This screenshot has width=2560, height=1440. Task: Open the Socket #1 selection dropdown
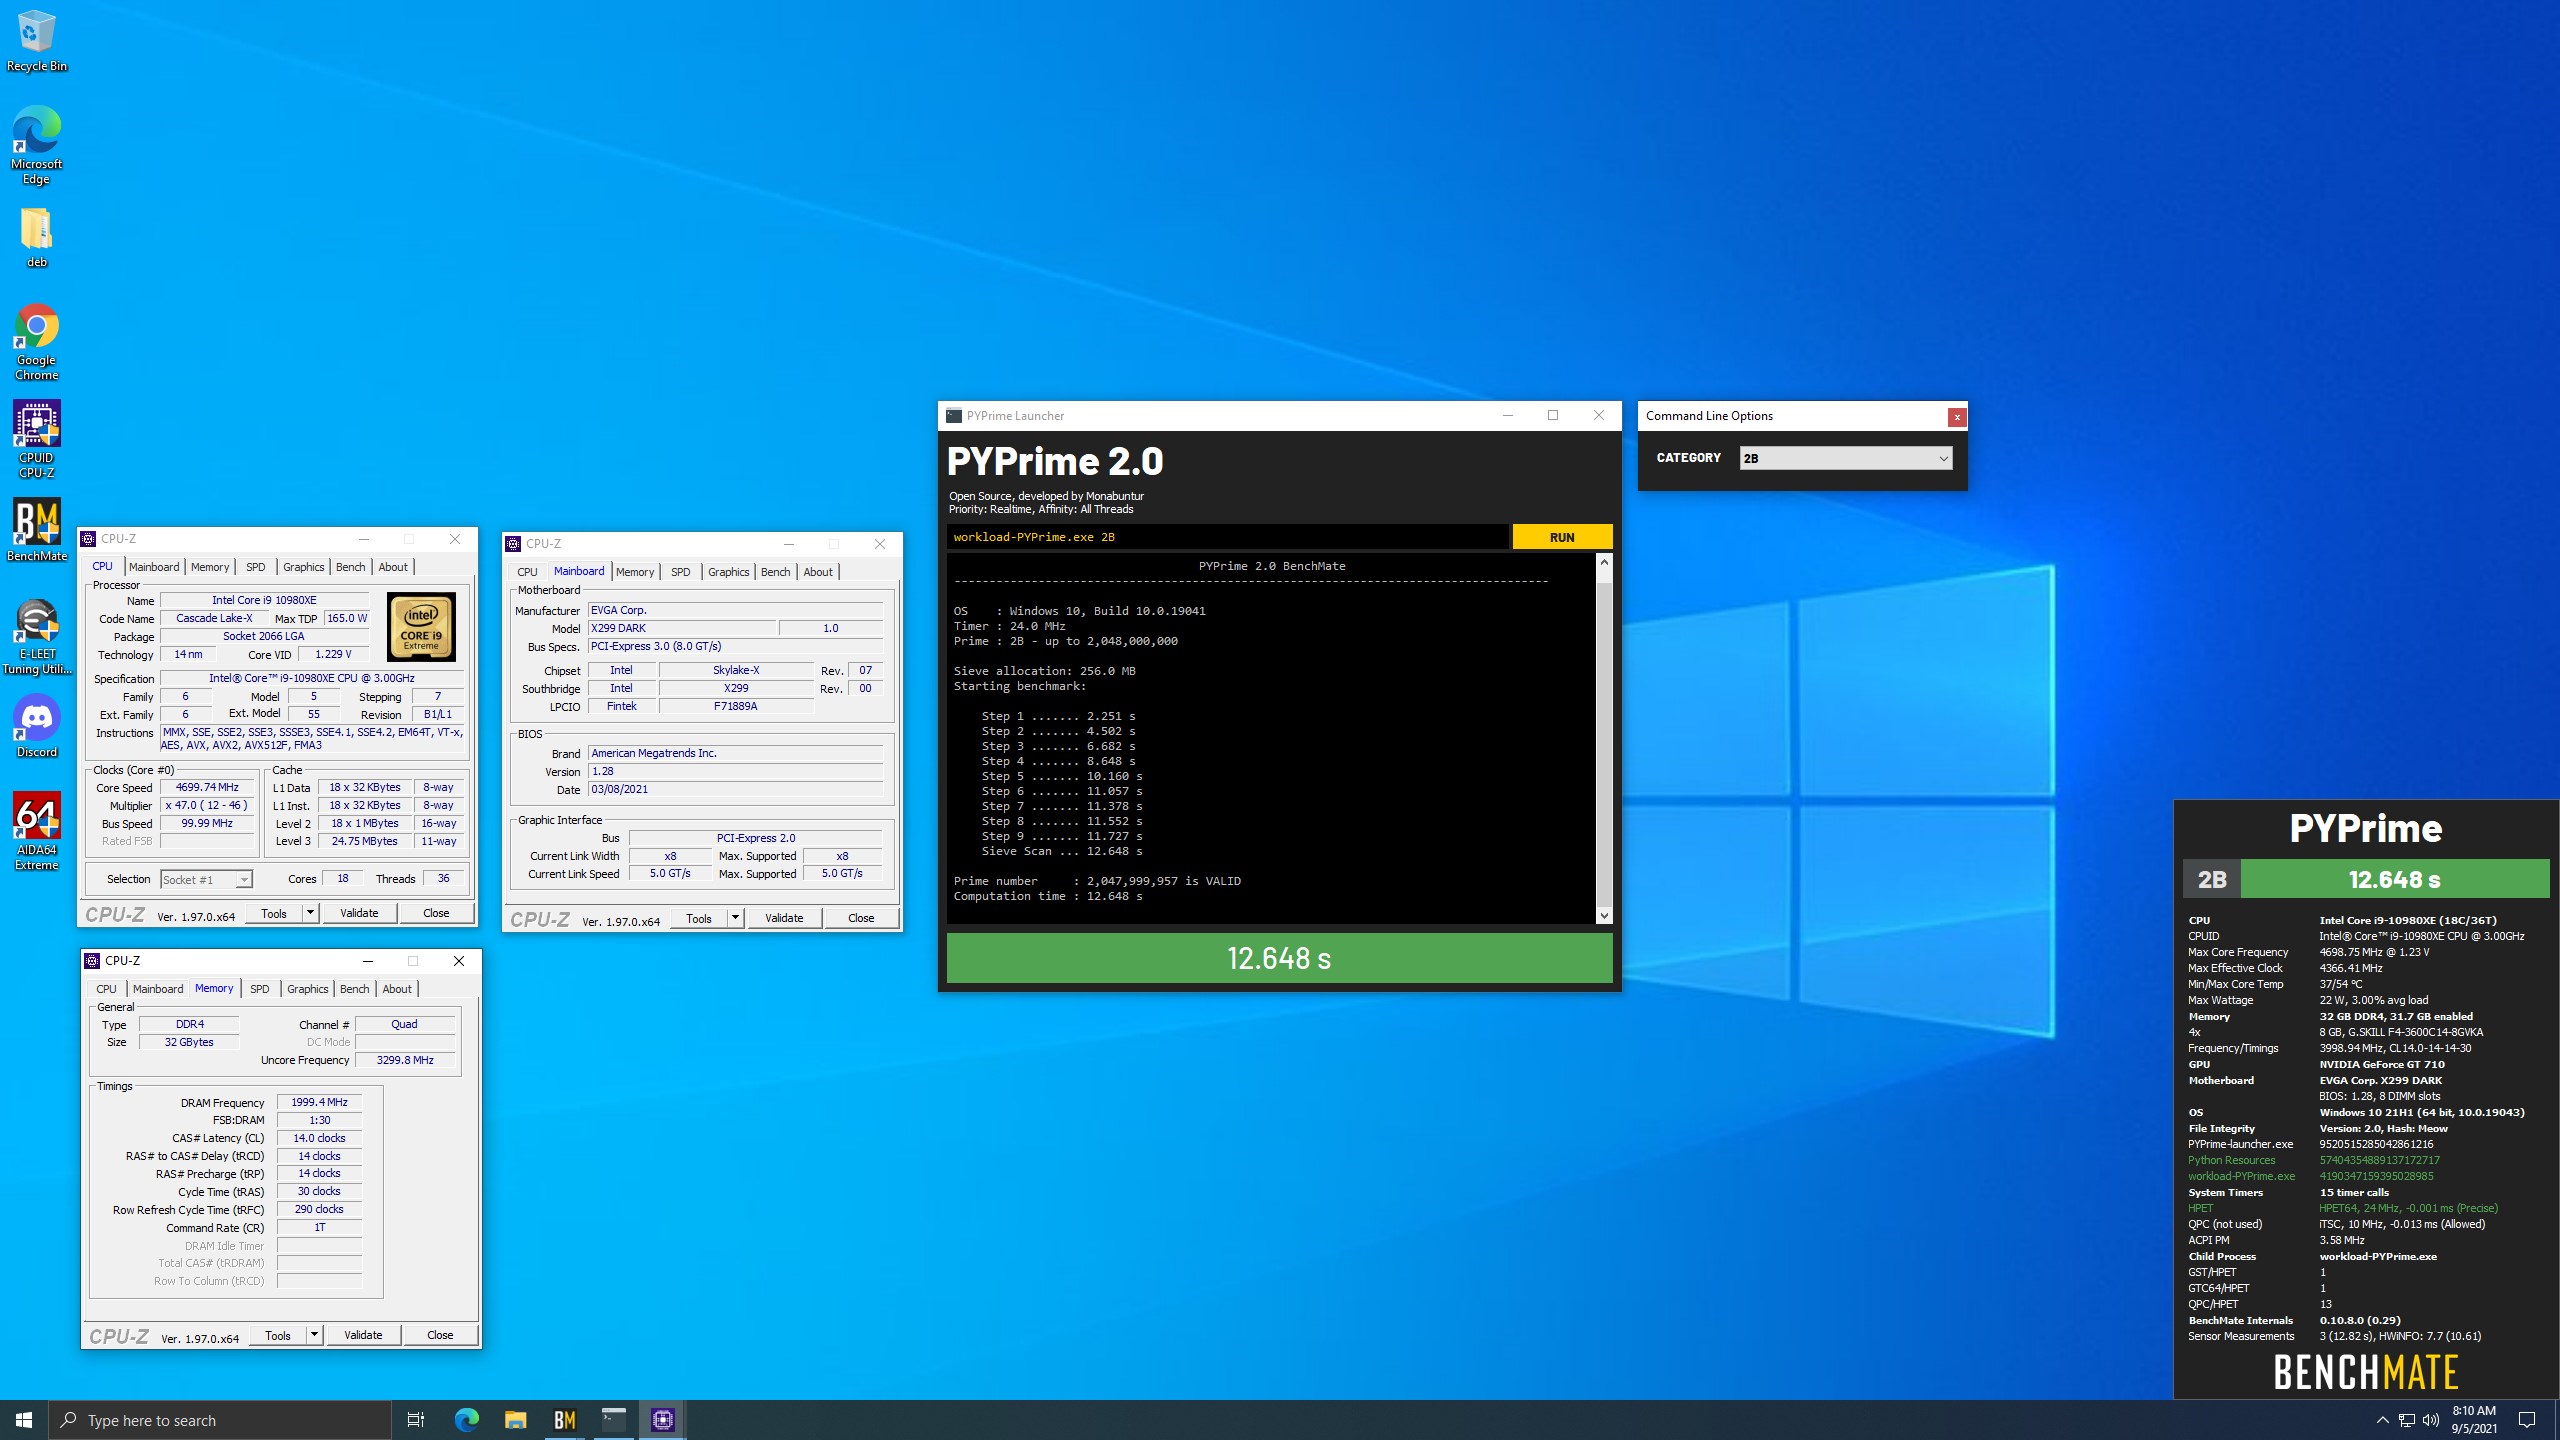pos(207,880)
